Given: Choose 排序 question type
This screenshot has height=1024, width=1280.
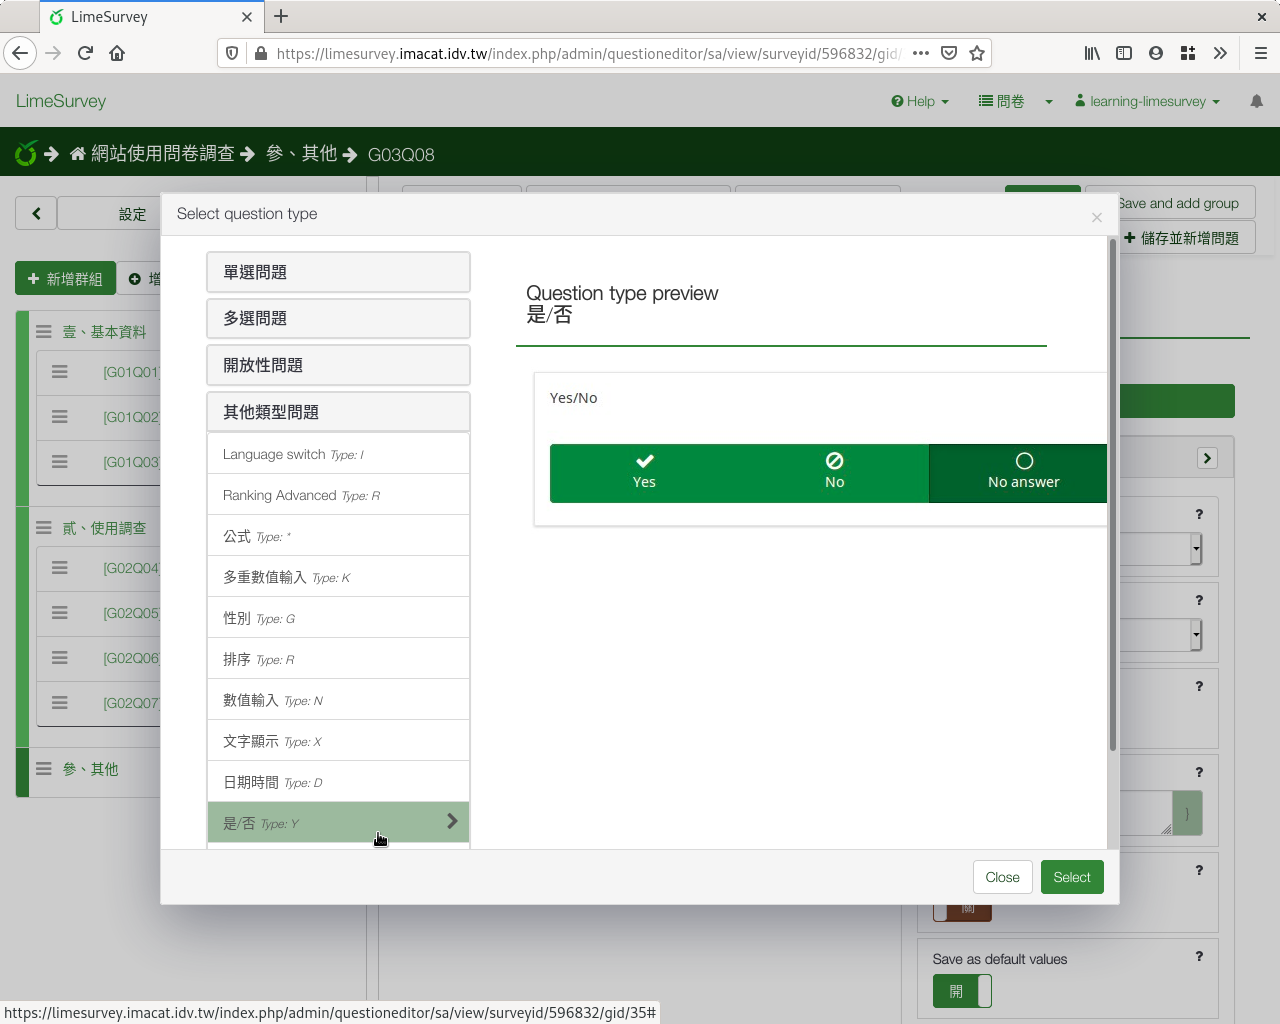Looking at the screenshot, I should pyautogui.click(x=338, y=659).
